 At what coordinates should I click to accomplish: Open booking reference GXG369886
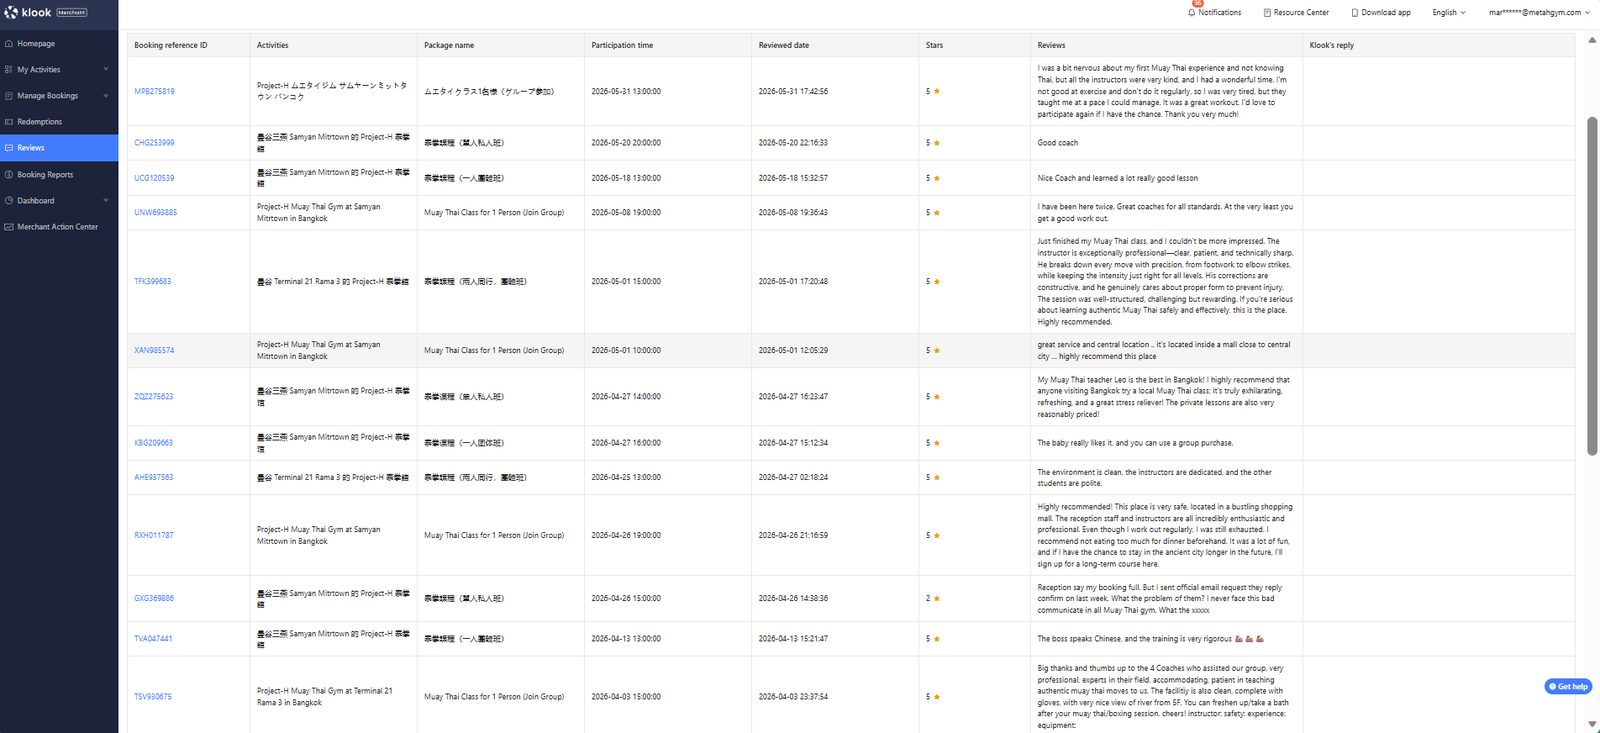[x=154, y=599]
